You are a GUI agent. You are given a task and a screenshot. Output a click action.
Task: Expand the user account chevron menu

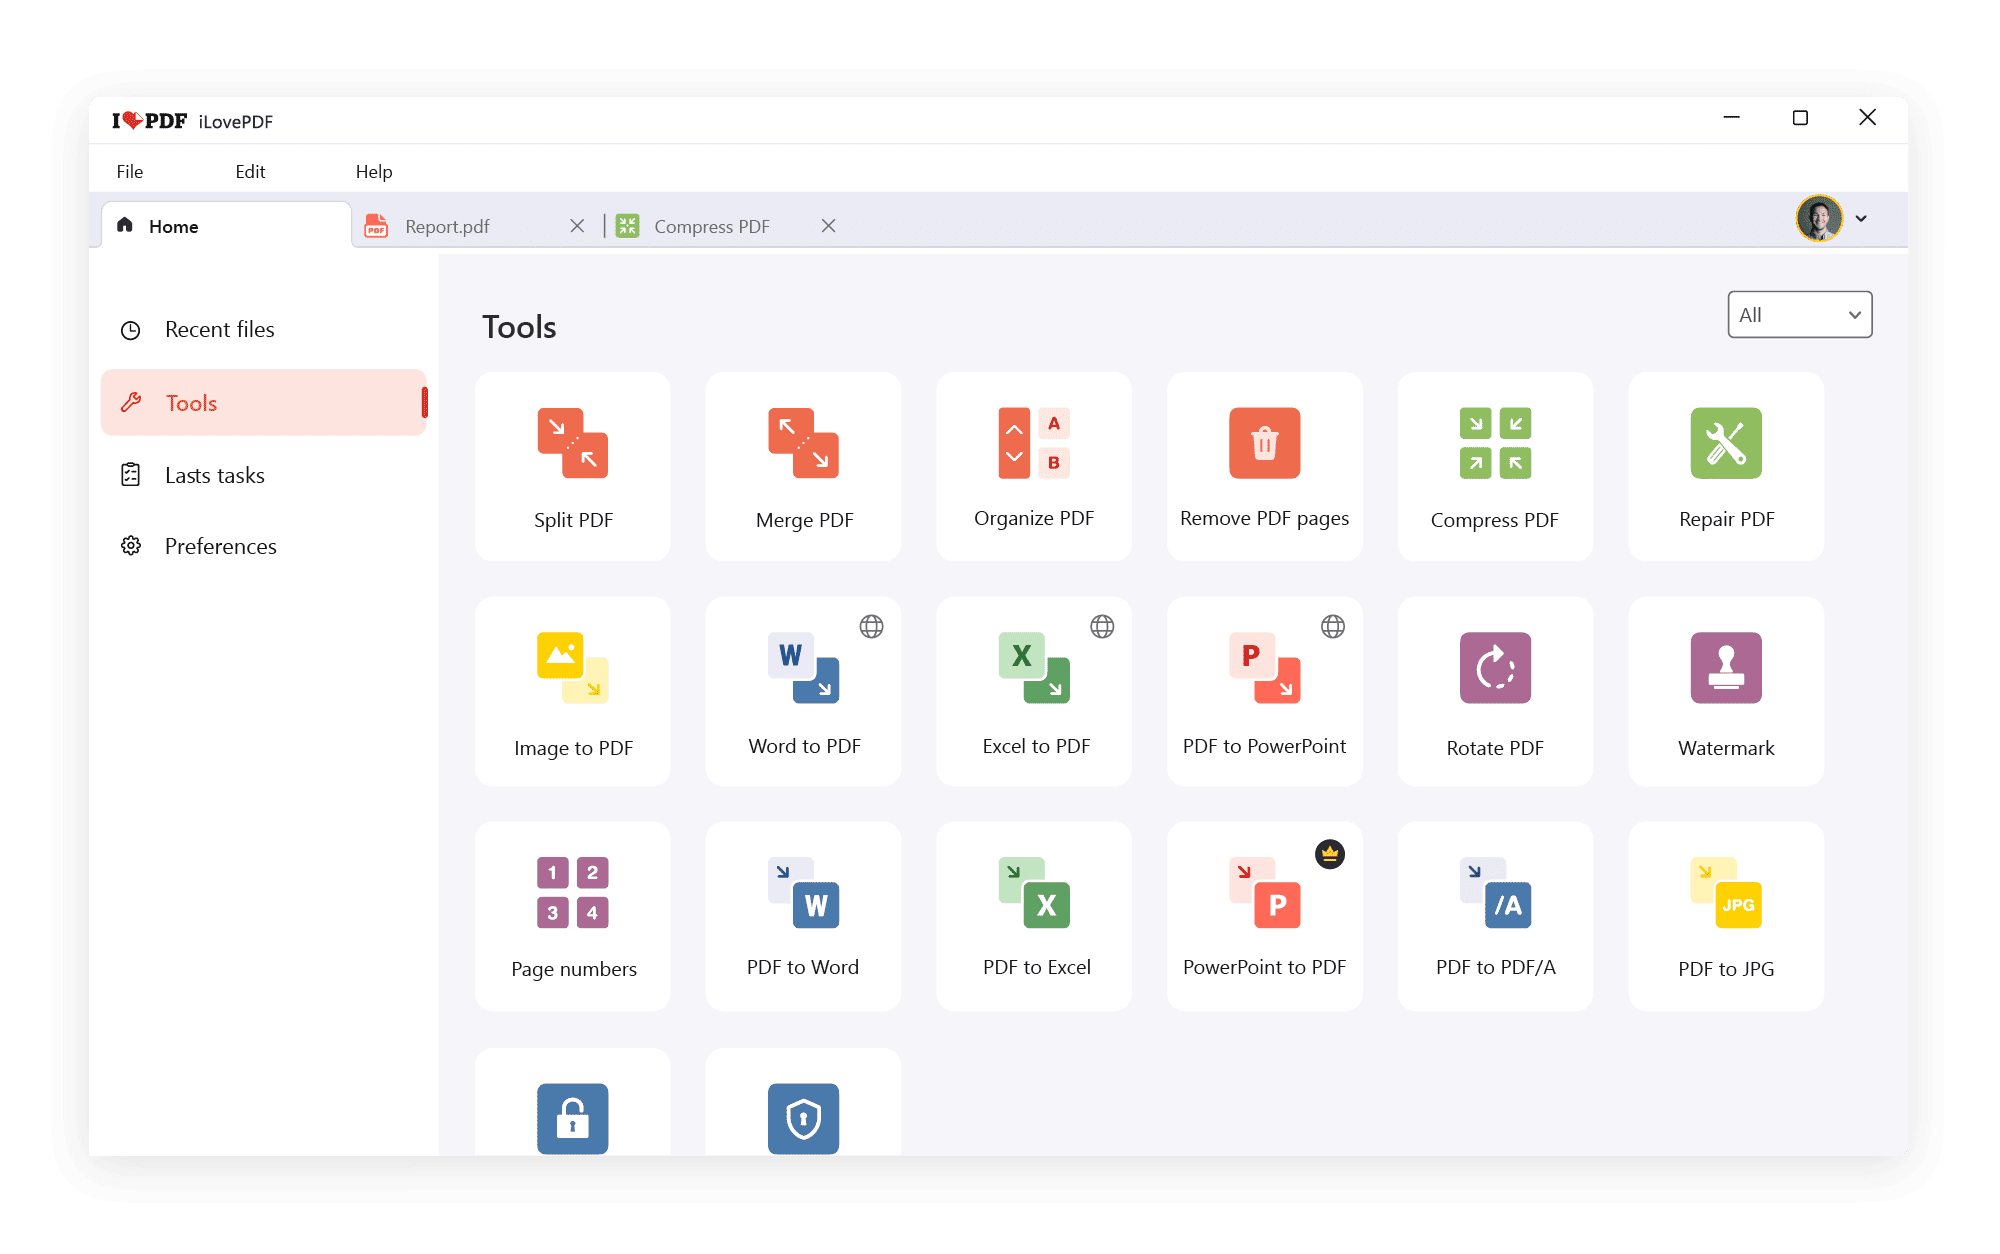pyautogui.click(x=1861, y=219)
